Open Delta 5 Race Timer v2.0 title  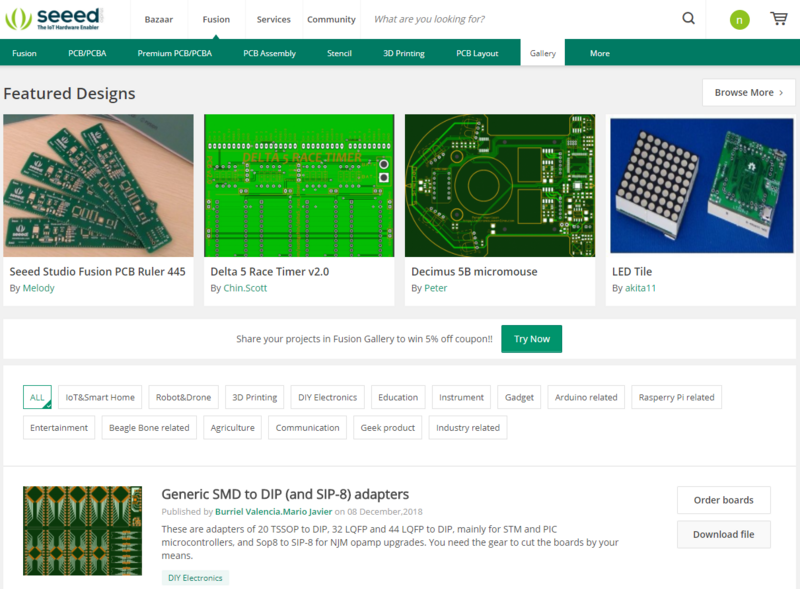[x=270, y=272]
